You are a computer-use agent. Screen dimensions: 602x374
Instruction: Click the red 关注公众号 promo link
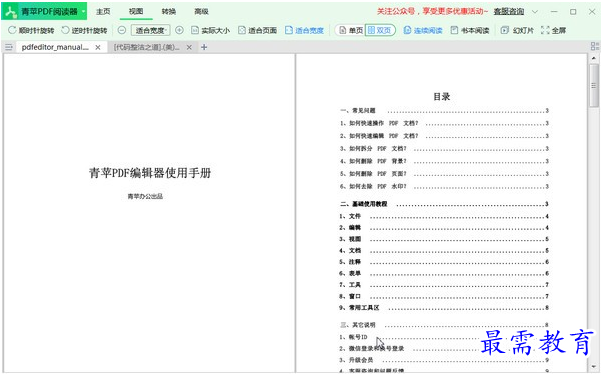coord(432,11)
